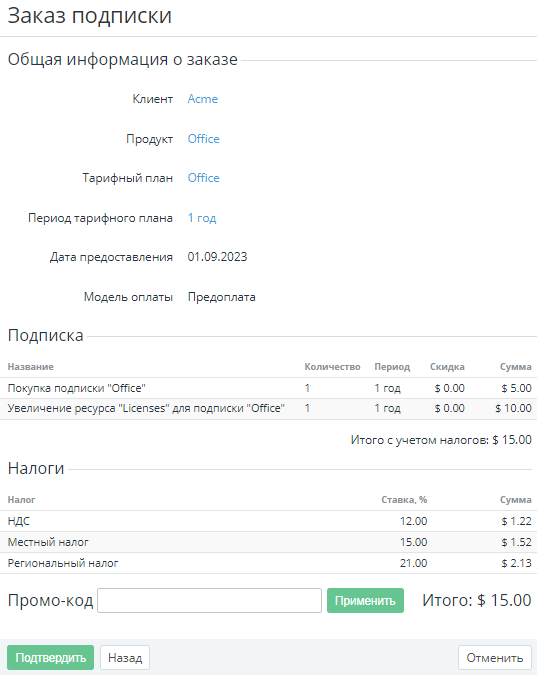Select the Увеличение ресурса "Licenses" row
The height and width of the screenshot is (679, 537).
(x=268, y=408)
